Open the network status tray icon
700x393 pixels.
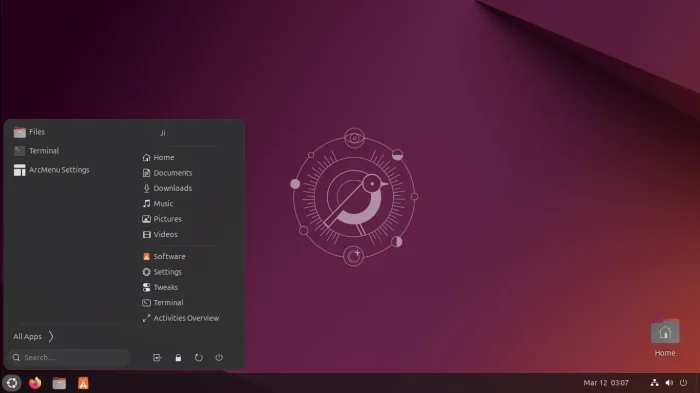pos(654,383)
